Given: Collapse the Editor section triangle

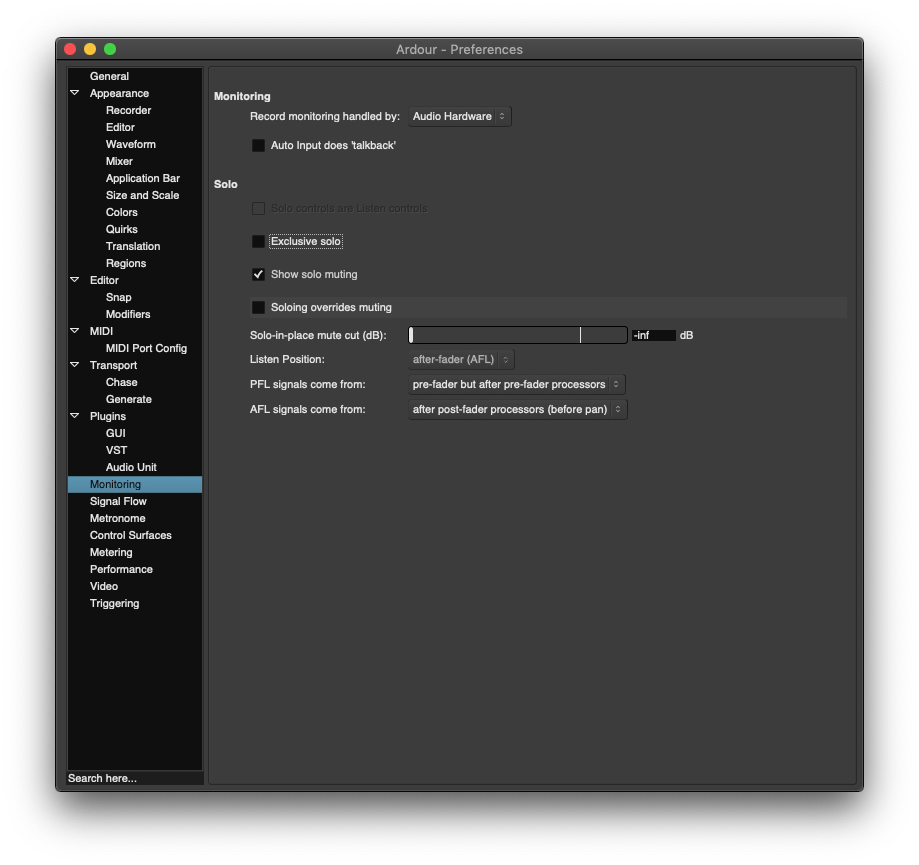Looking at the screenshot, I should 75,280.
